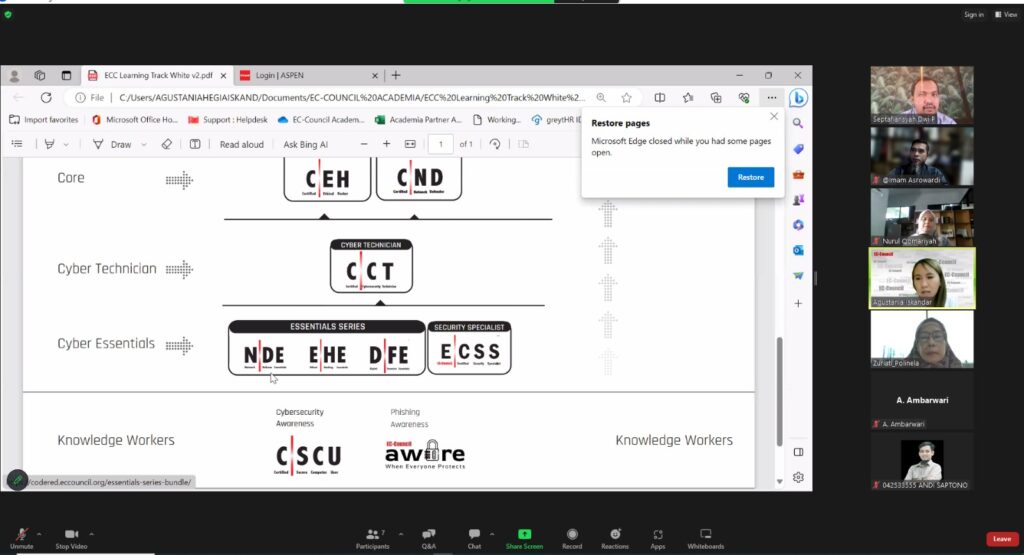Unmute the Zoom microphone
This screenshot has height=555, width=1024.
(21, 539)
